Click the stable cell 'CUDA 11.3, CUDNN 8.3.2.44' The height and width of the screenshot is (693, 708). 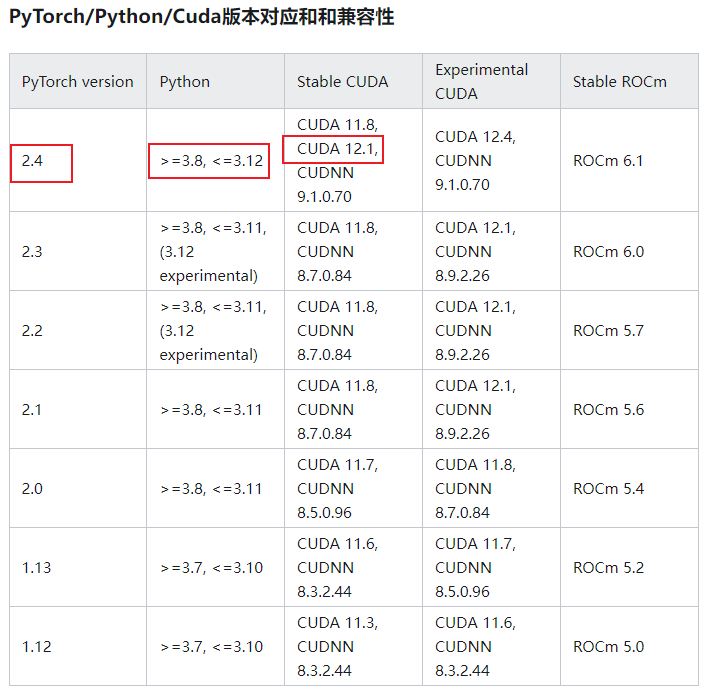click(354, 646)
